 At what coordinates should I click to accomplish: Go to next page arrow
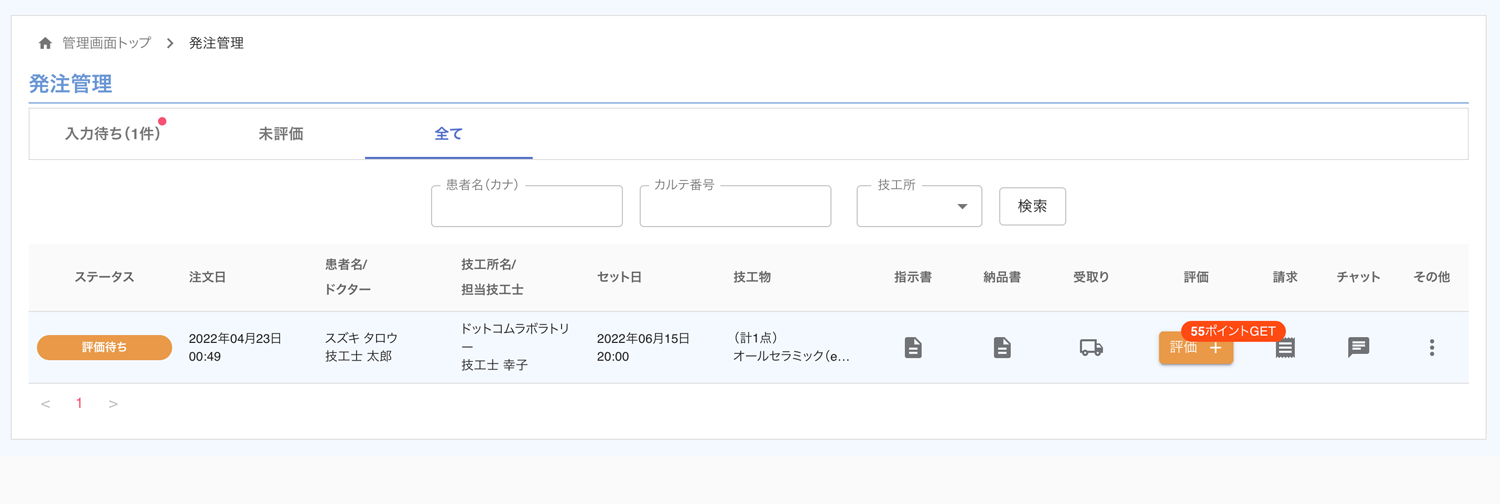point(113,404)
